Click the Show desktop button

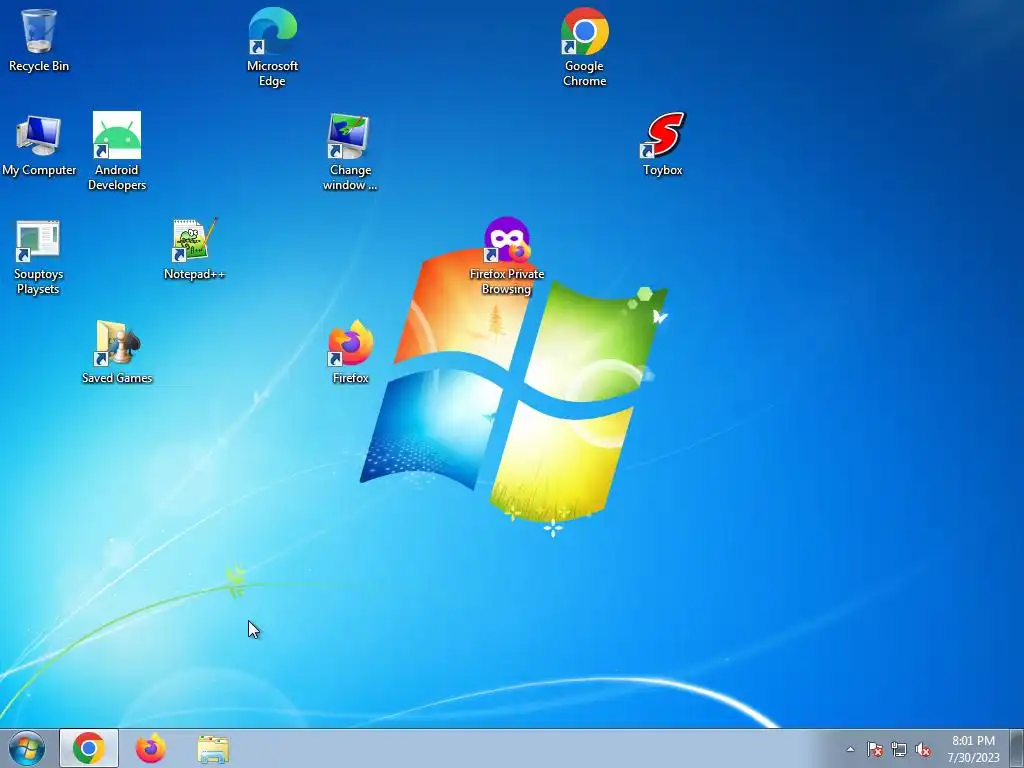(1017, 748)
